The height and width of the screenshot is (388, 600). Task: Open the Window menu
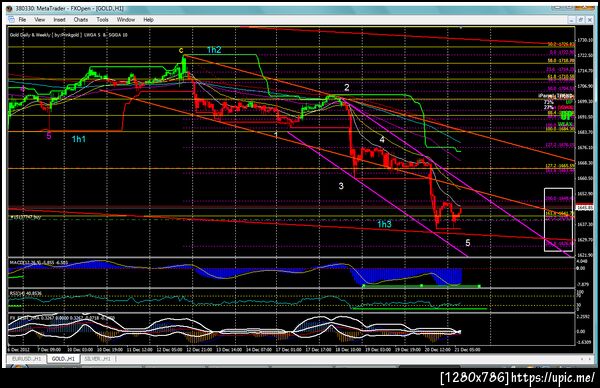tap(126, 20)
